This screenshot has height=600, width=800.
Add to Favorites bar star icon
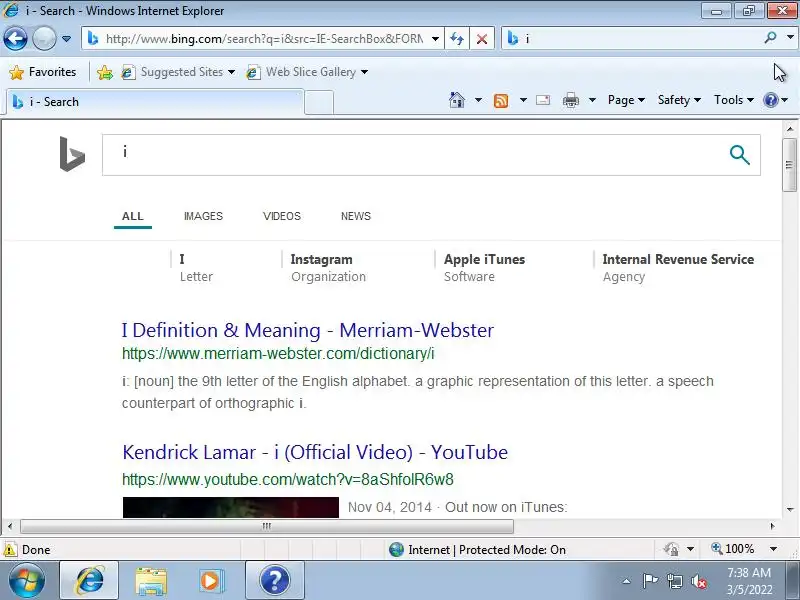coord(105,72)
